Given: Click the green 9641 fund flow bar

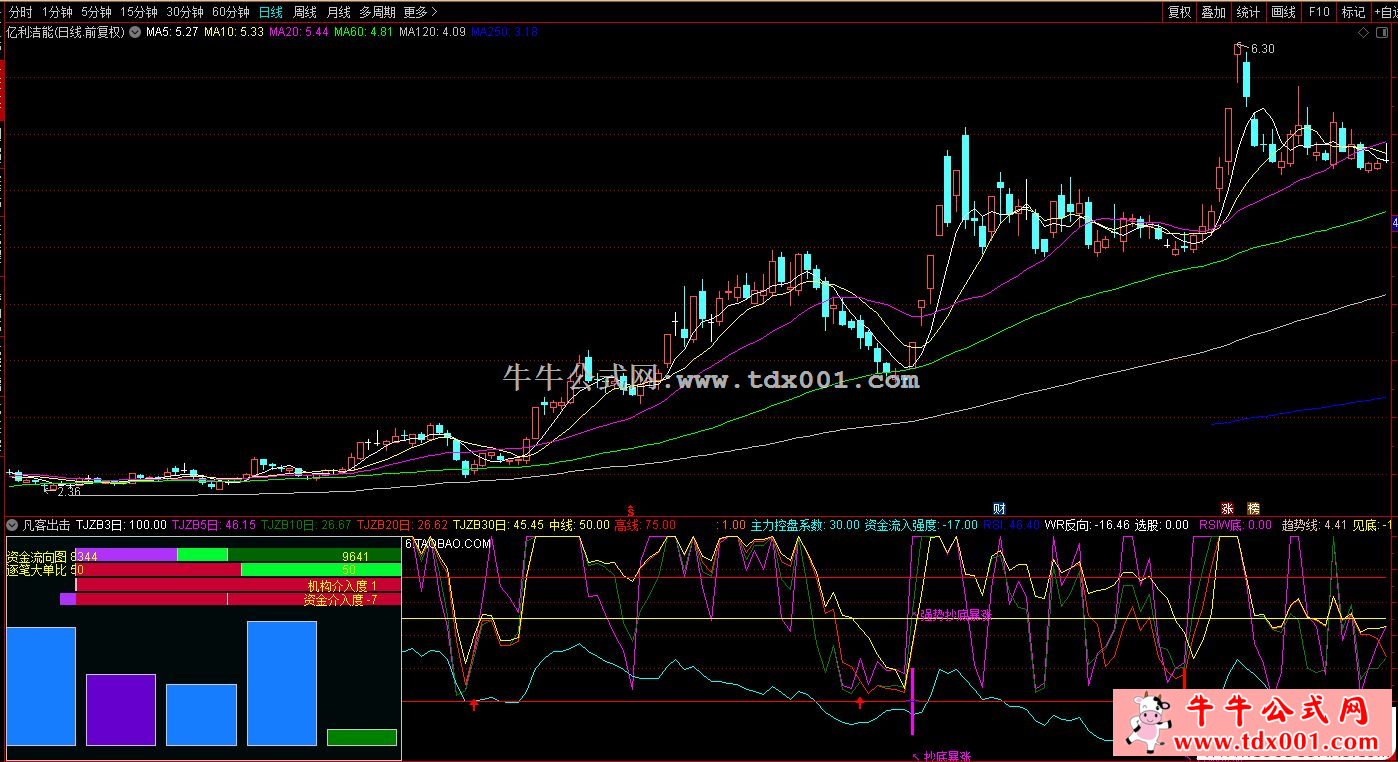Looking at the screenshot, I should click(314, 555).
